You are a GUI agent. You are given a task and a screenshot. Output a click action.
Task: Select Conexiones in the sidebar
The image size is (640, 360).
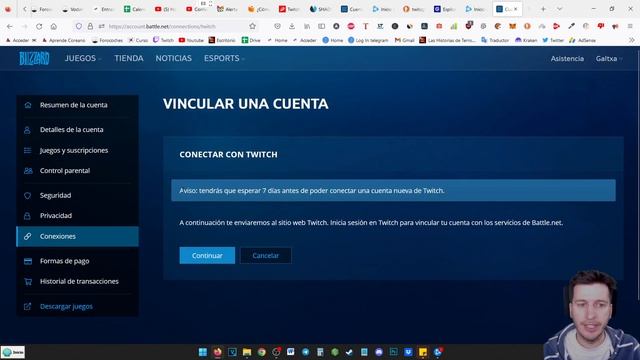click(77, 236)
